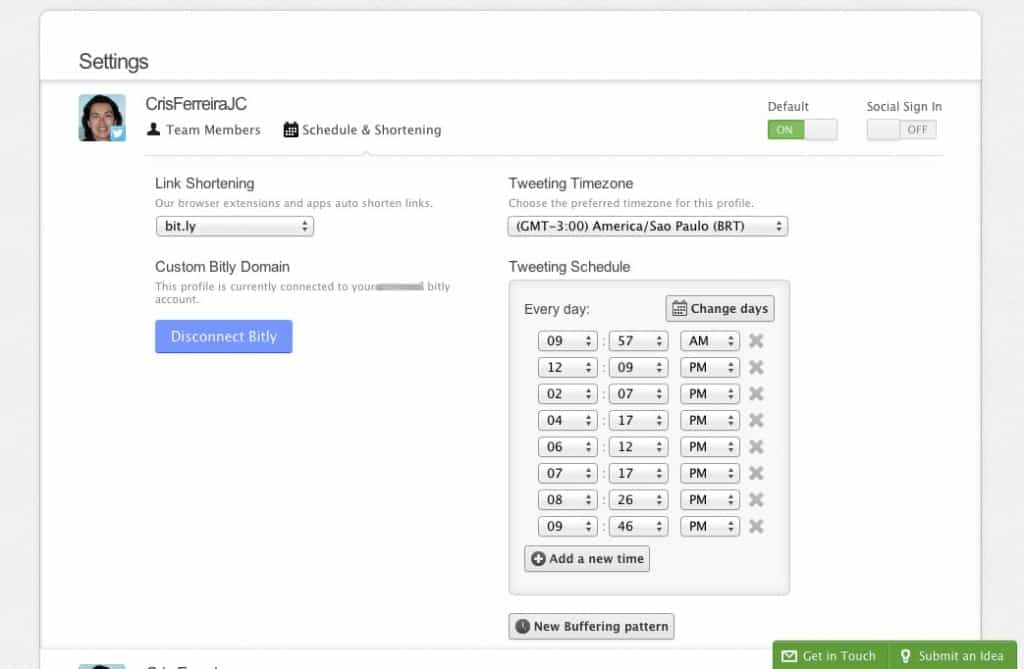Open the hour dropdown showing 12

click(x=568, y=367)
